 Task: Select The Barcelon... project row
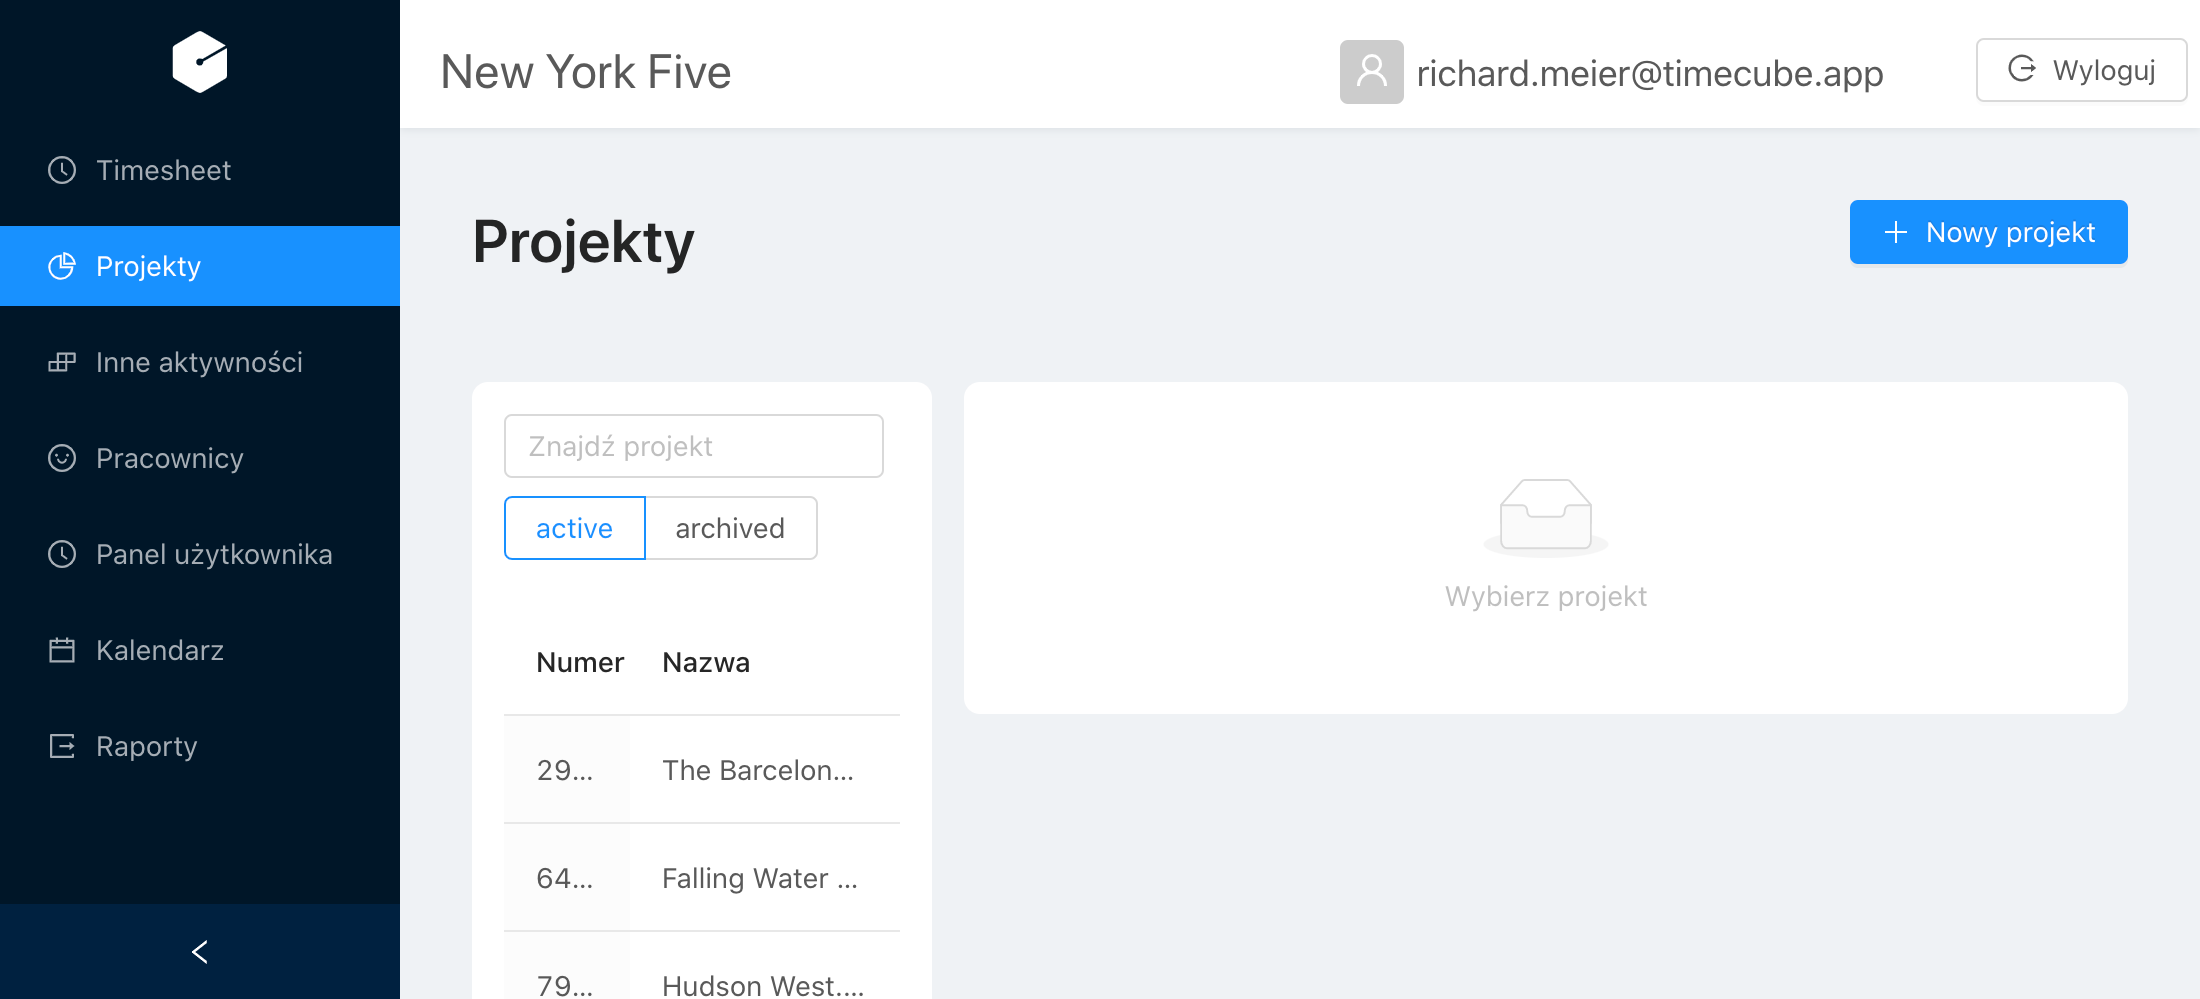pos(702,770)
